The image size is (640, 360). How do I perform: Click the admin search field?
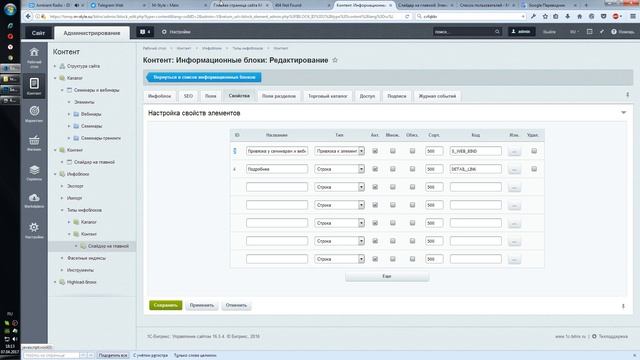tap(463, 32)
